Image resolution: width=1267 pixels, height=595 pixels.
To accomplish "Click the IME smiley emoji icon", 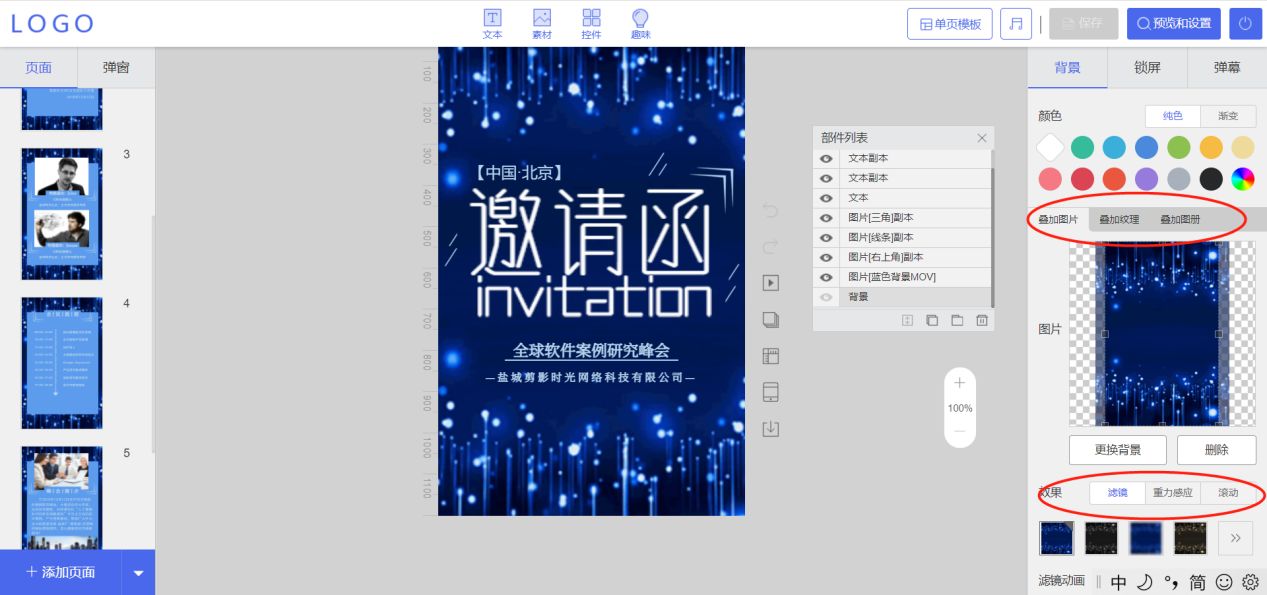I will tap(1224, 582).
